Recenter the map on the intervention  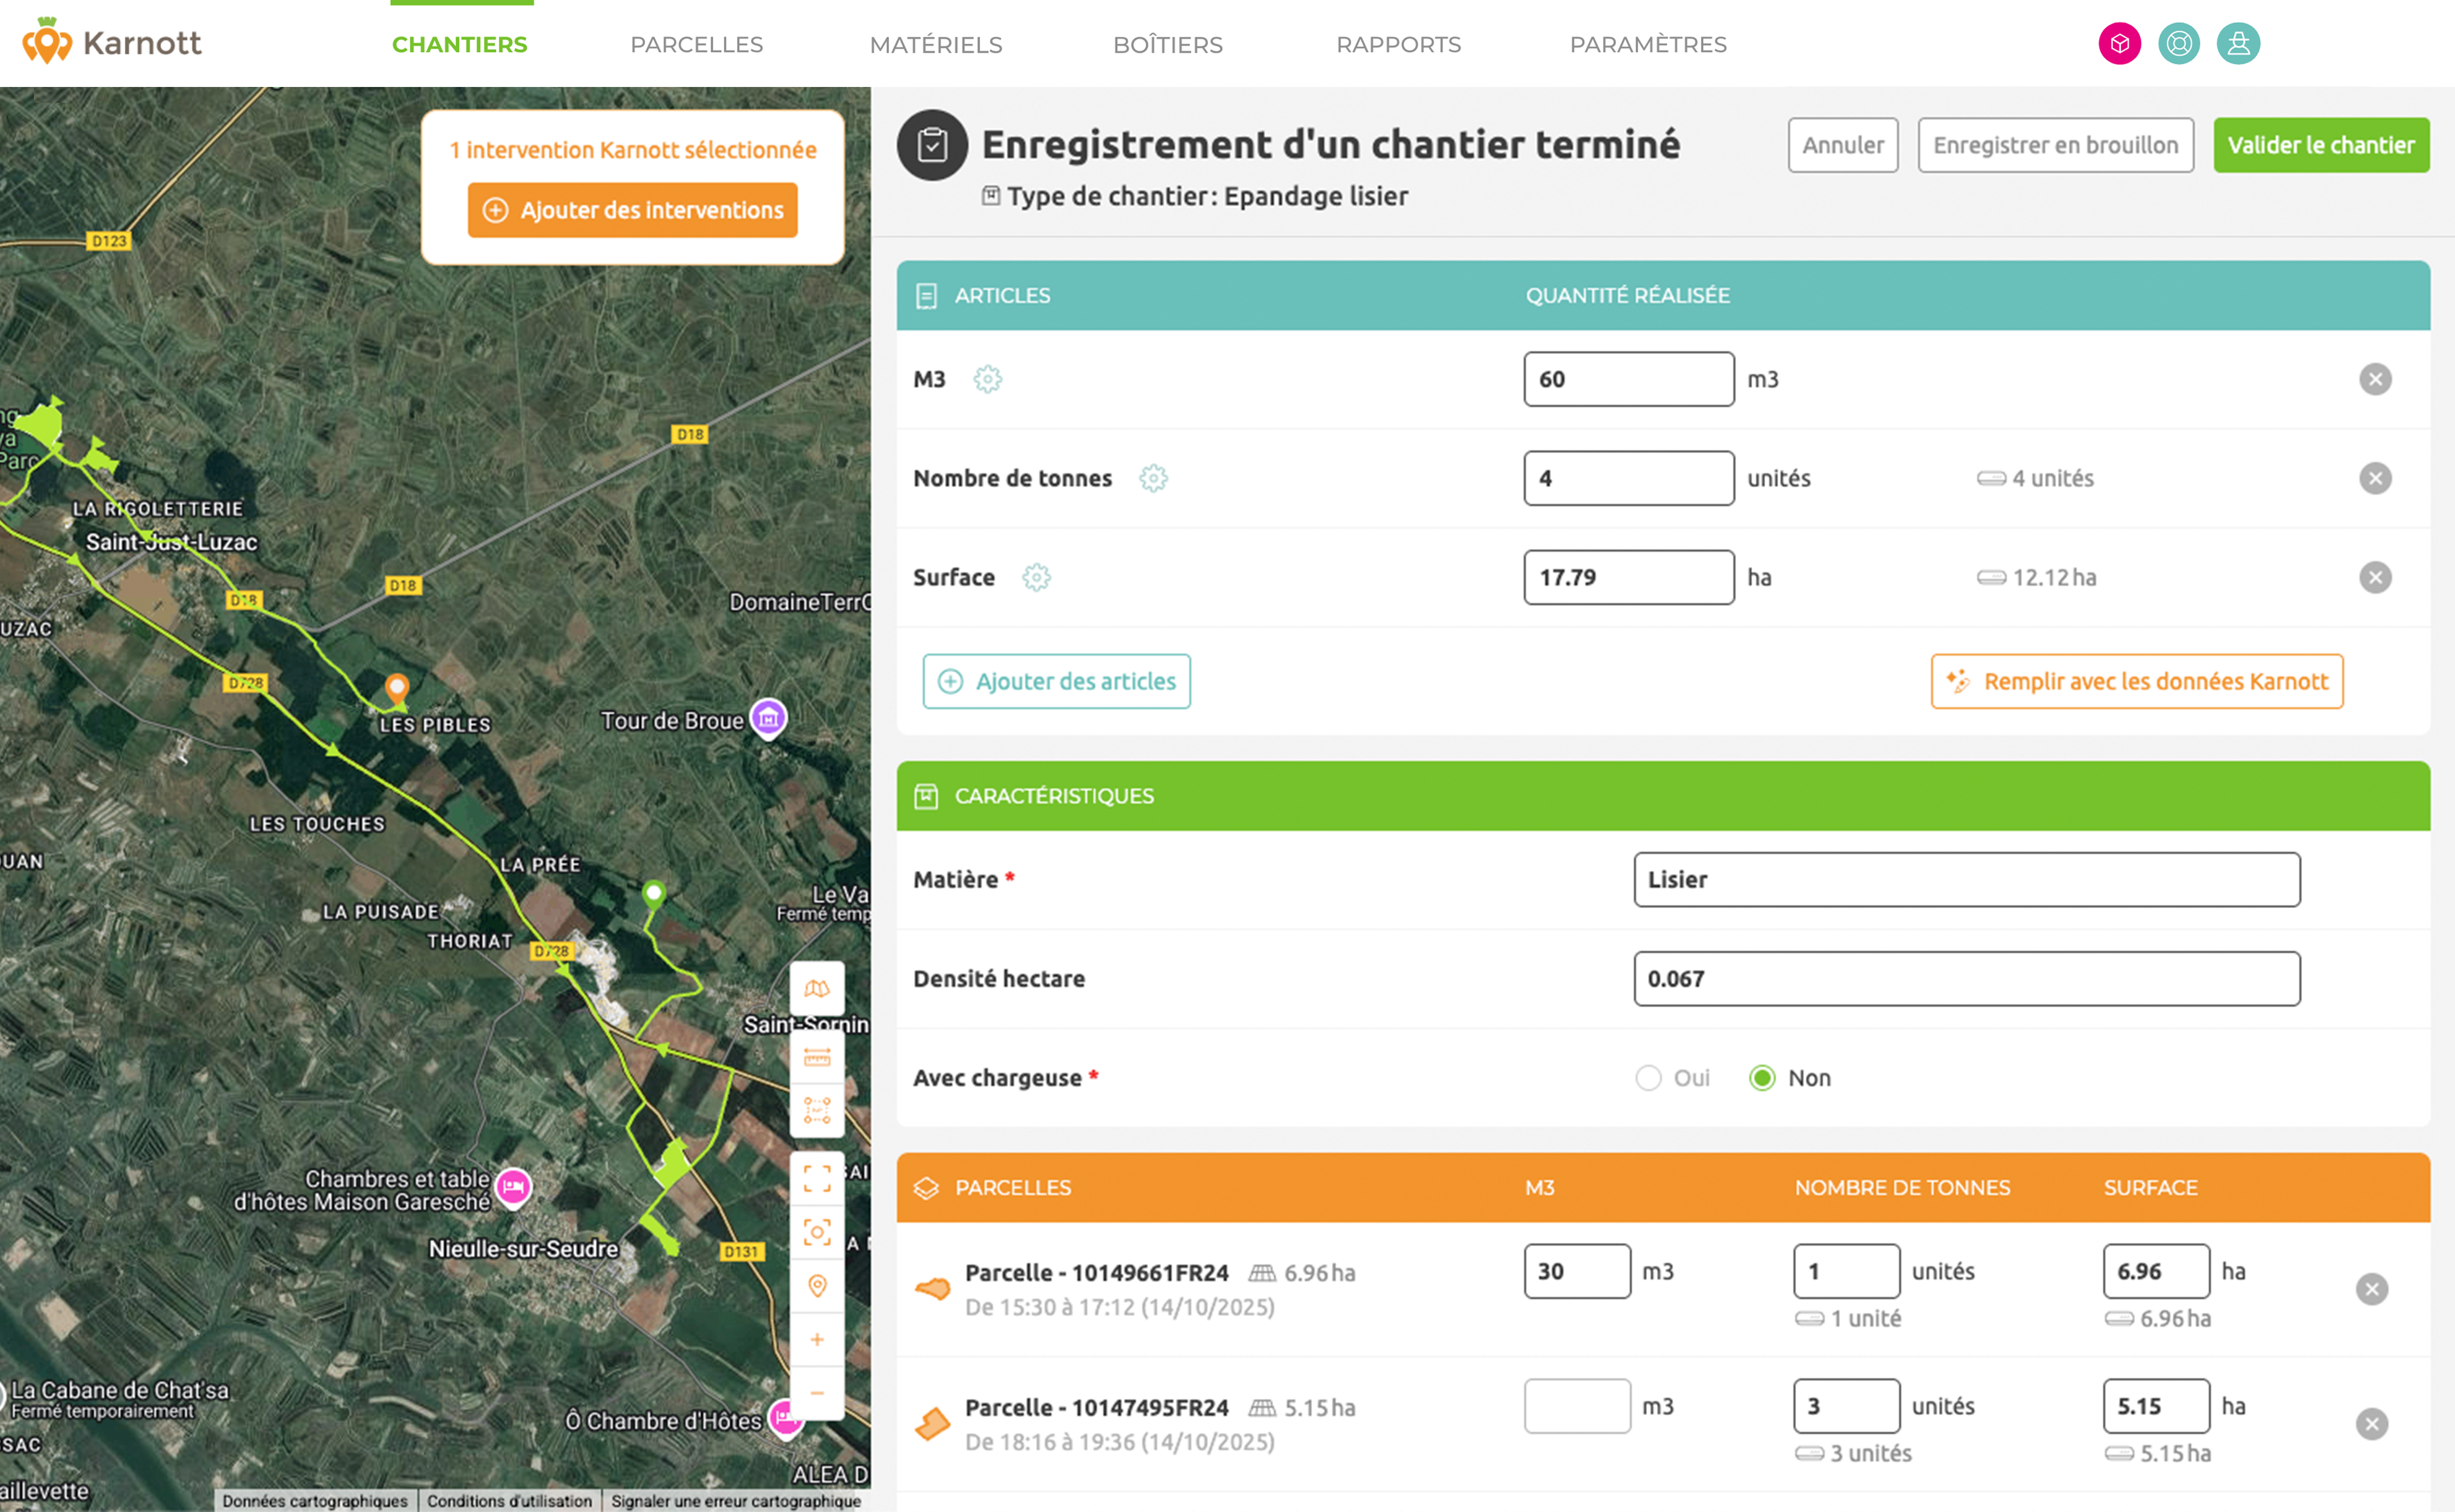coord(817,1233)
